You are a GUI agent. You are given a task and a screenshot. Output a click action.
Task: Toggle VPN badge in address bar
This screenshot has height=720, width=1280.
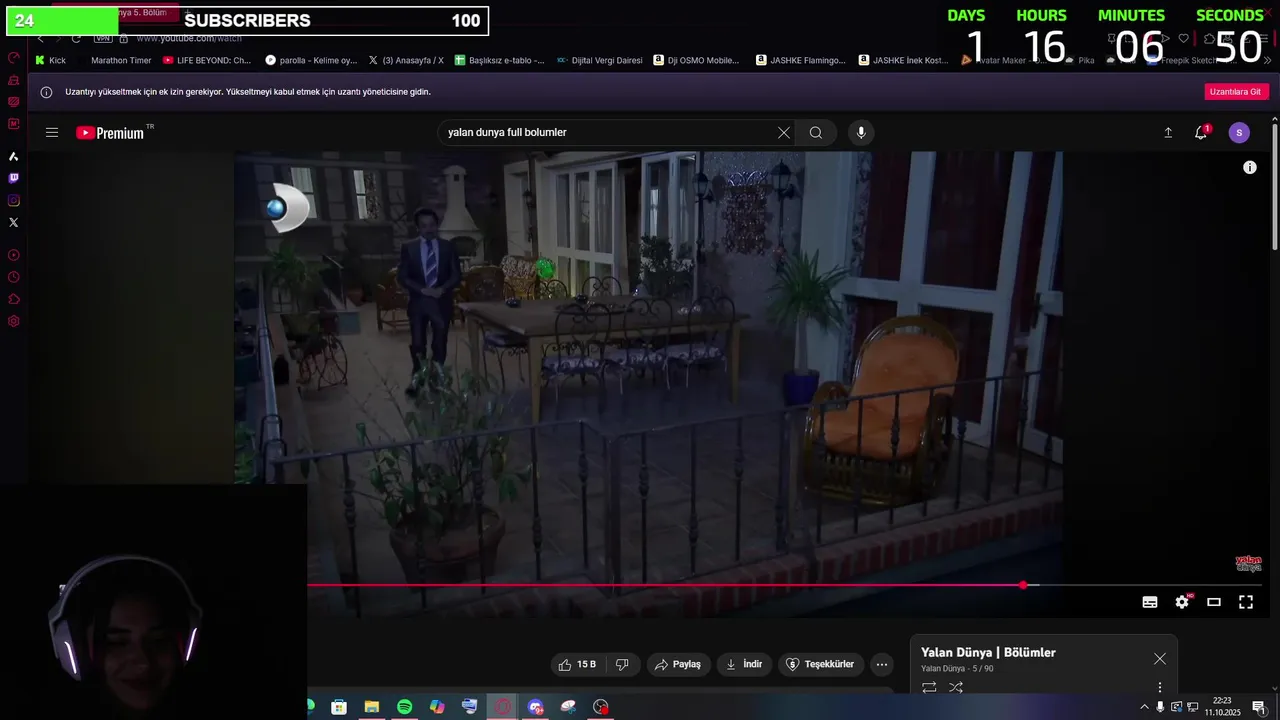tap(103, 38)
